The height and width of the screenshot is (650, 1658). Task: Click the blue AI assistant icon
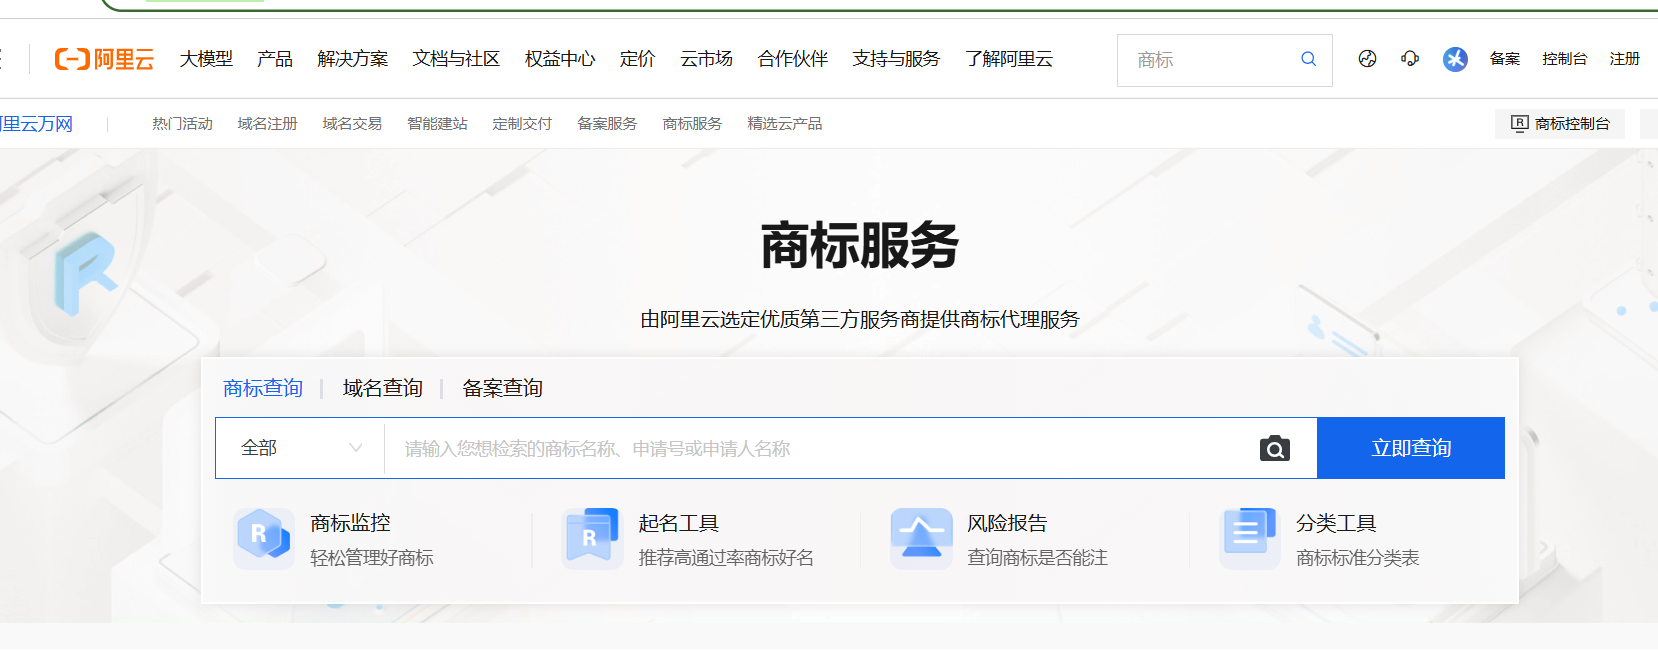click(1455, 59)
